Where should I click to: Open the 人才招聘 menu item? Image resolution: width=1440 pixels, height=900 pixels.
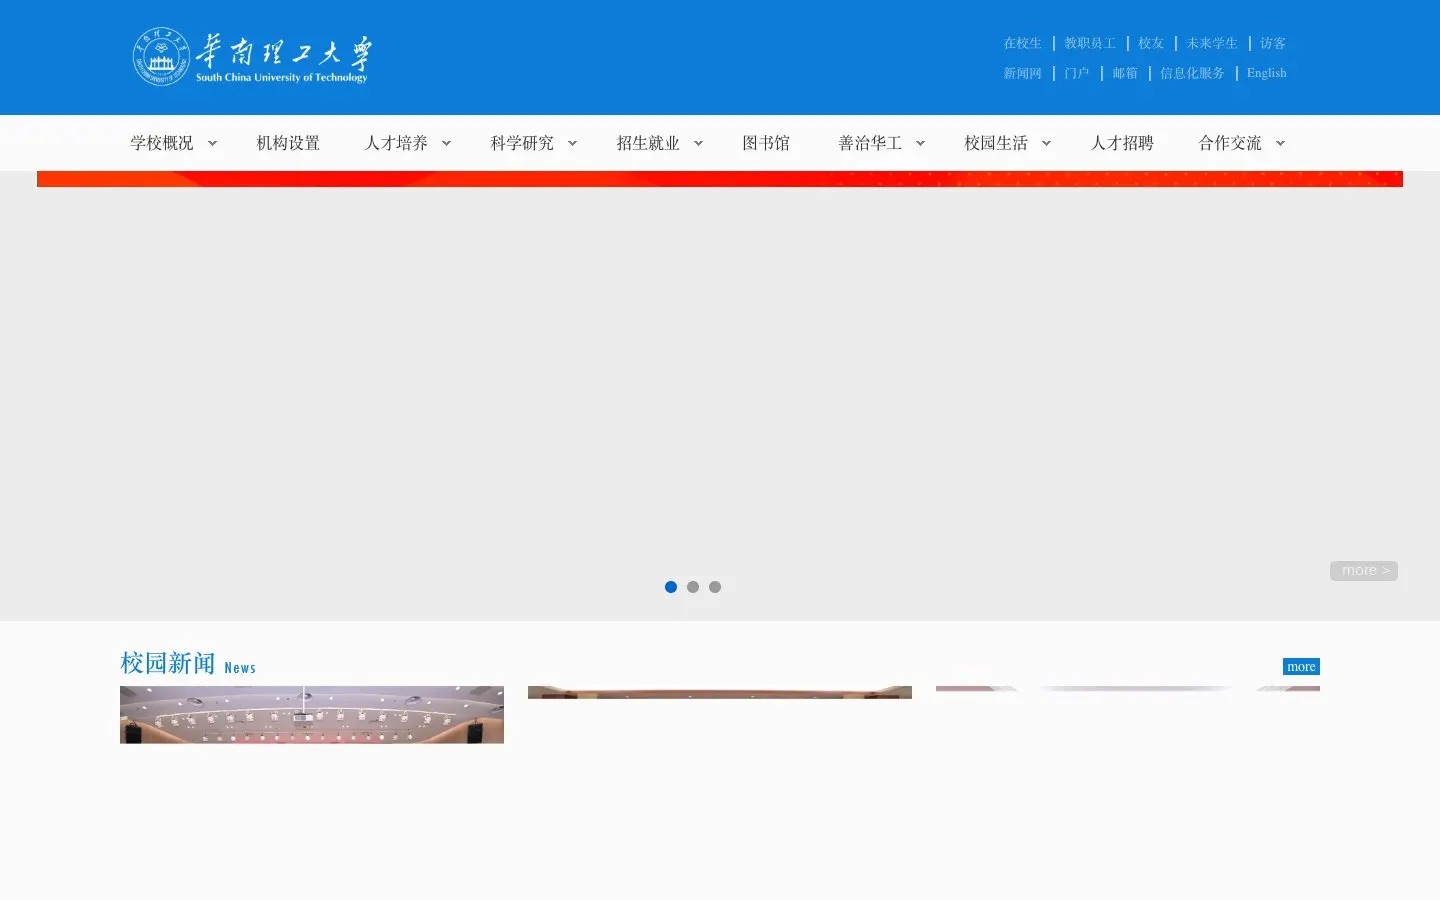click(x=1122, y=143)
